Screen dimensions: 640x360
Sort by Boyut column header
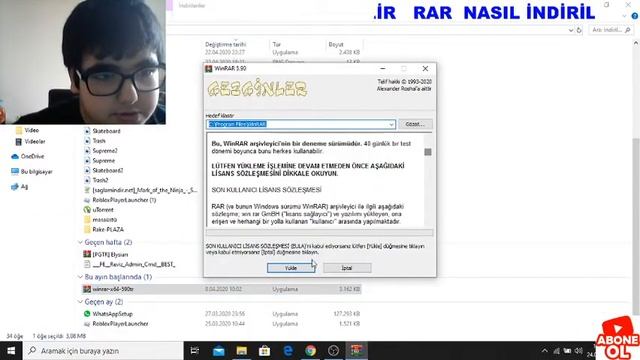point(336,44)
